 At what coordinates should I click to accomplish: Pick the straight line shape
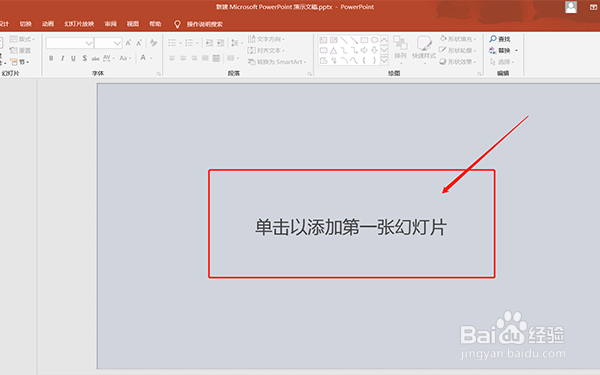(x=344, y=40)
